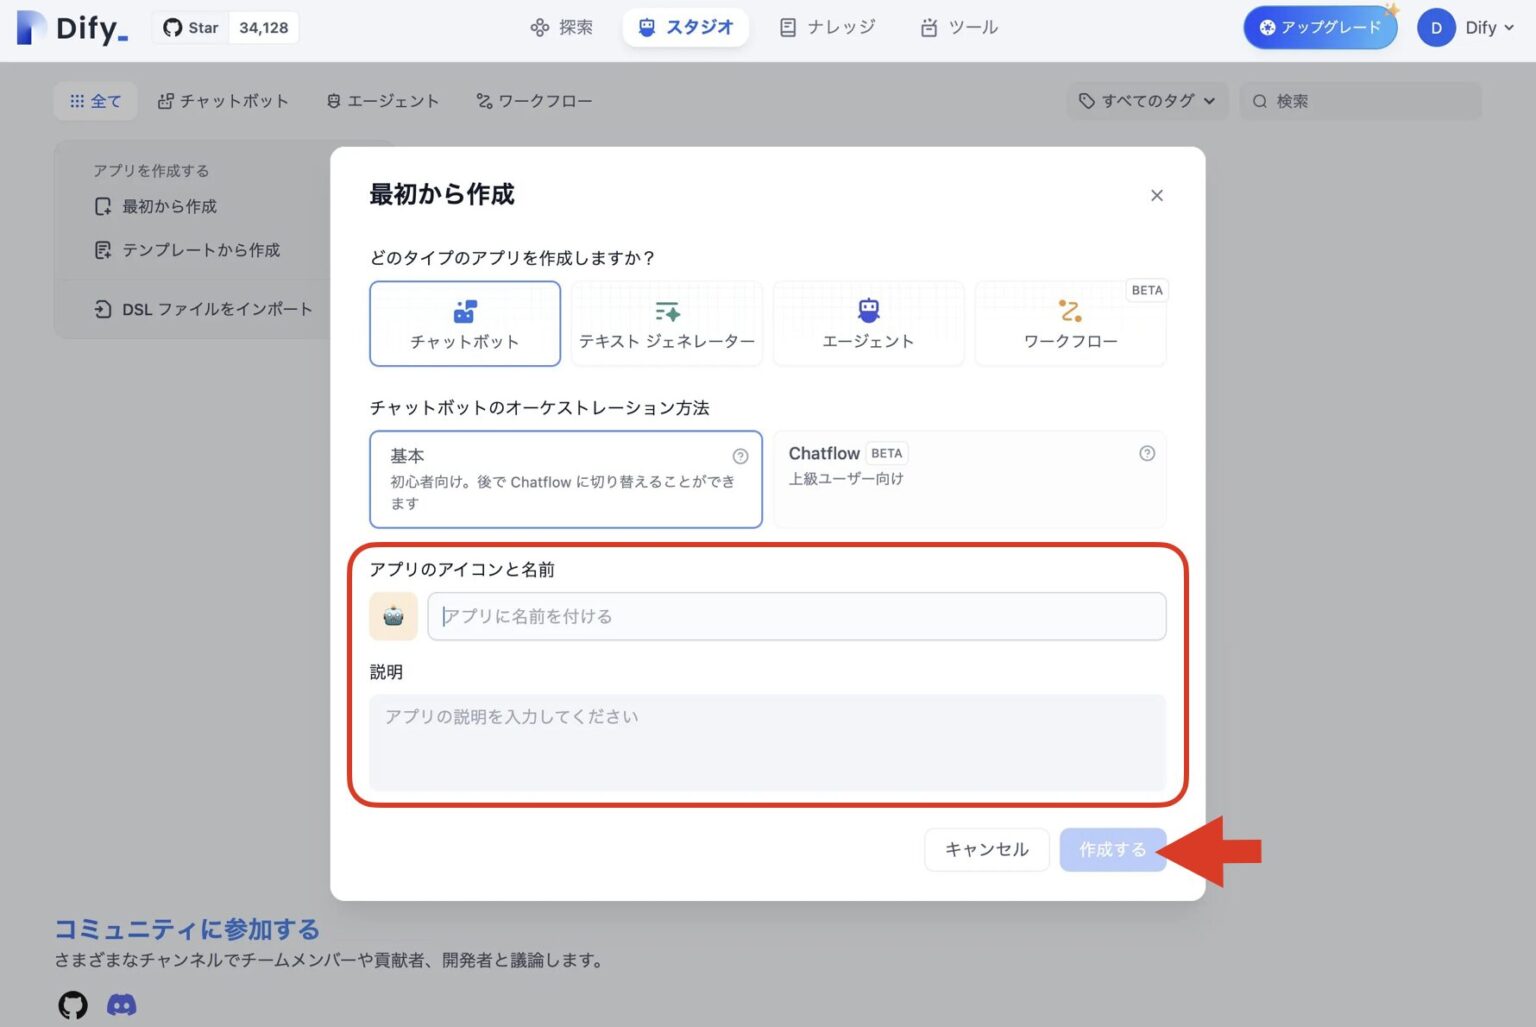Switch to the ナレッジ tab
This screenshot has height=1027, width=1536.
pyautogui.click(x=828, y=27)
